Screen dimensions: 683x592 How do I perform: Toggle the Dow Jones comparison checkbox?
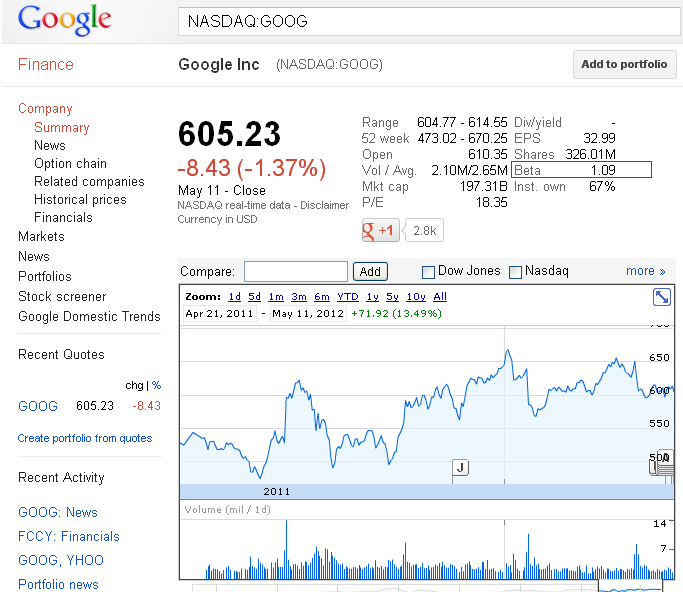(x=428, y=272)
